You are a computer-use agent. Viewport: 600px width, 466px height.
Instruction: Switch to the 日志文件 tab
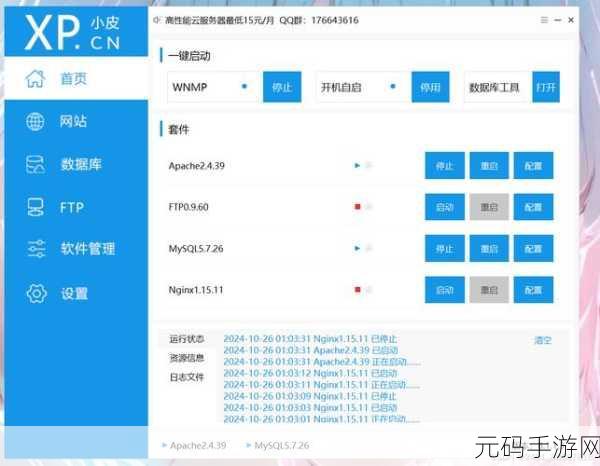tap(187, 377)
